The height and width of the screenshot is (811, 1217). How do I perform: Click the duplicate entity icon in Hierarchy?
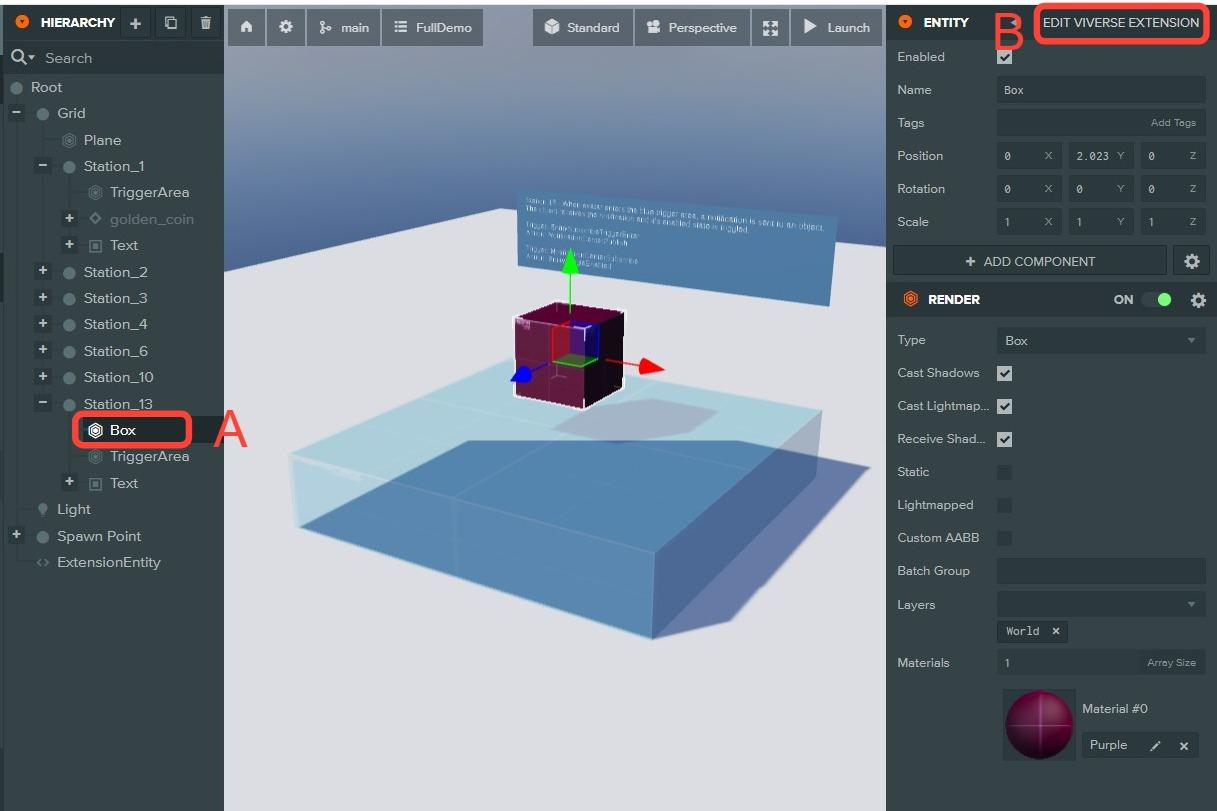pos(171,23)
